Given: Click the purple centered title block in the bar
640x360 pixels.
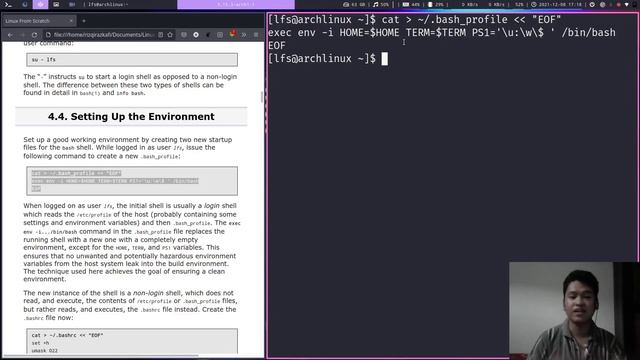Looking at the screenshot, I should point(236,4).
